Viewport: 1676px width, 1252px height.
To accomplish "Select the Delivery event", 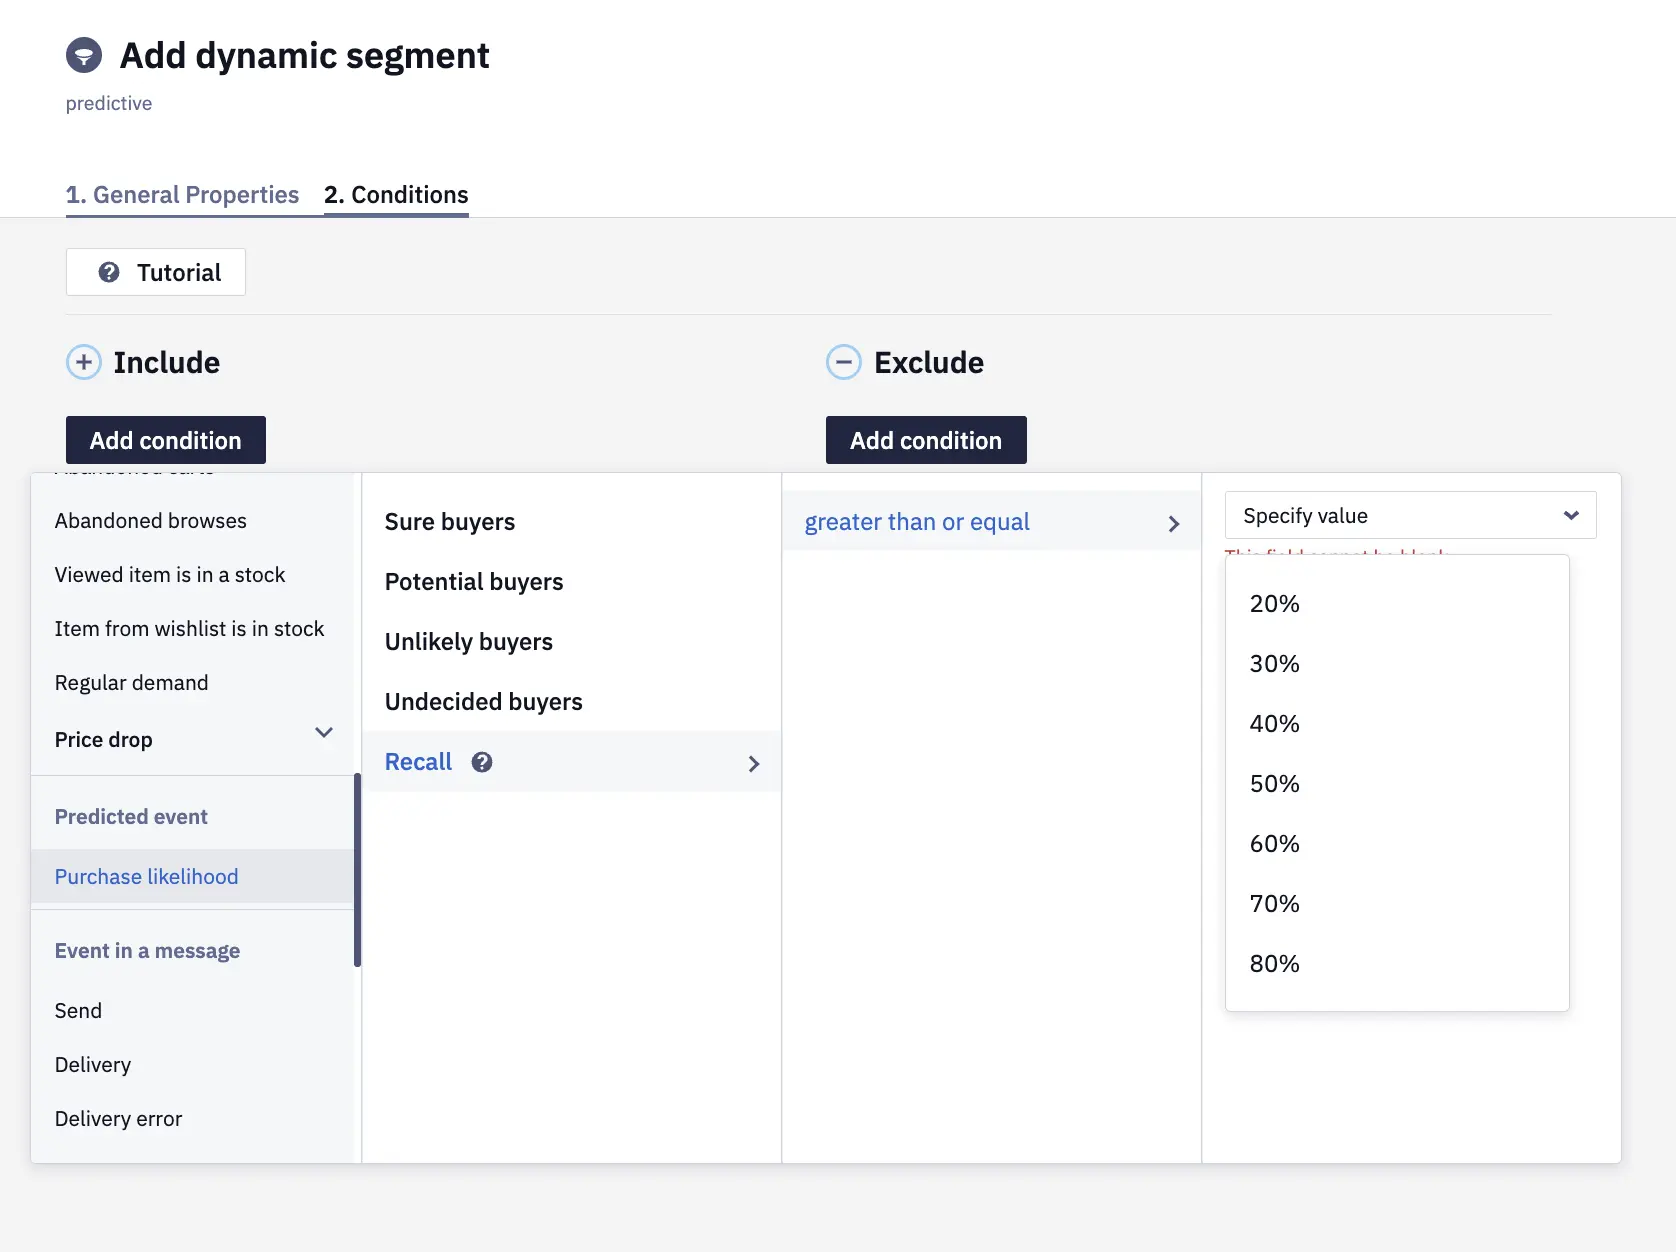I will 93,1065.
